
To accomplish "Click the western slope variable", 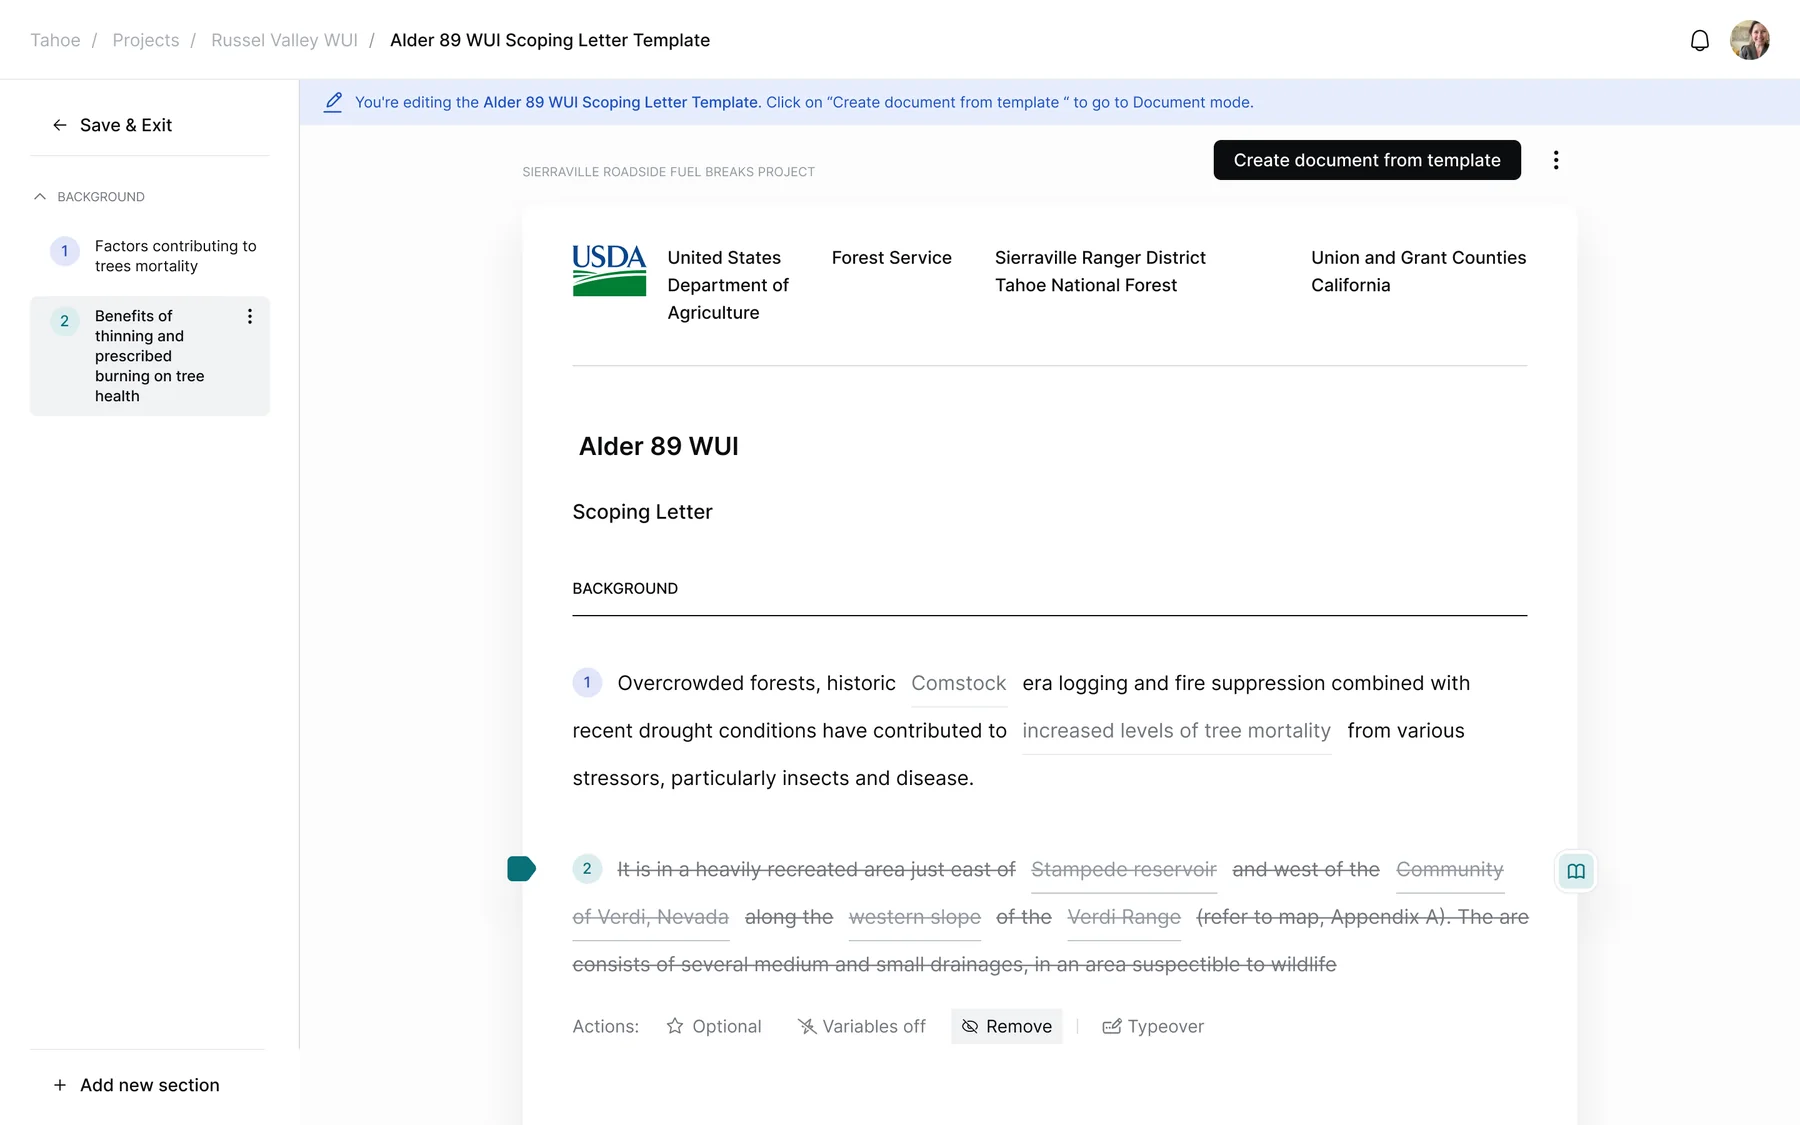I will [x=915, y=917].
